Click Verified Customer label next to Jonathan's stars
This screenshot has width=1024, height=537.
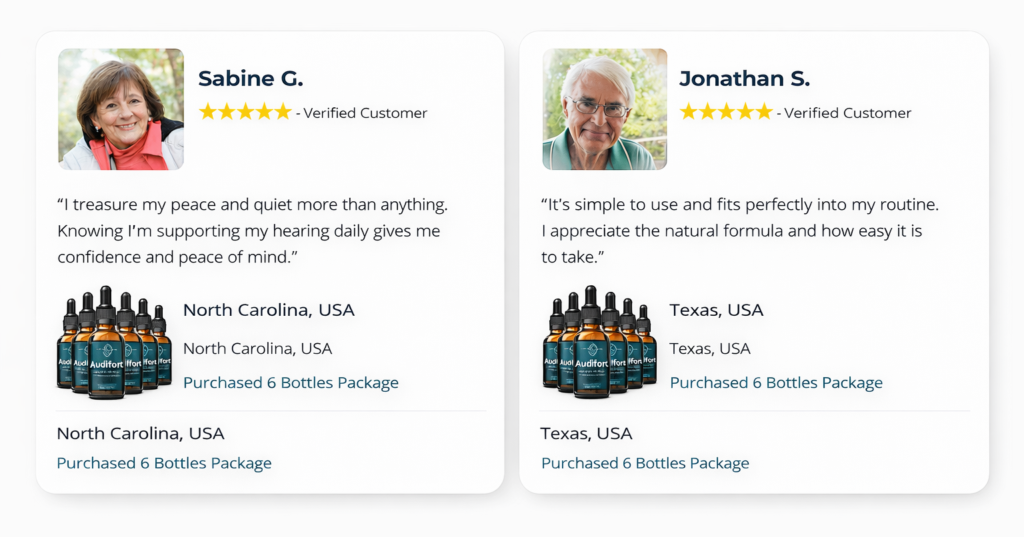click(847, 113)
